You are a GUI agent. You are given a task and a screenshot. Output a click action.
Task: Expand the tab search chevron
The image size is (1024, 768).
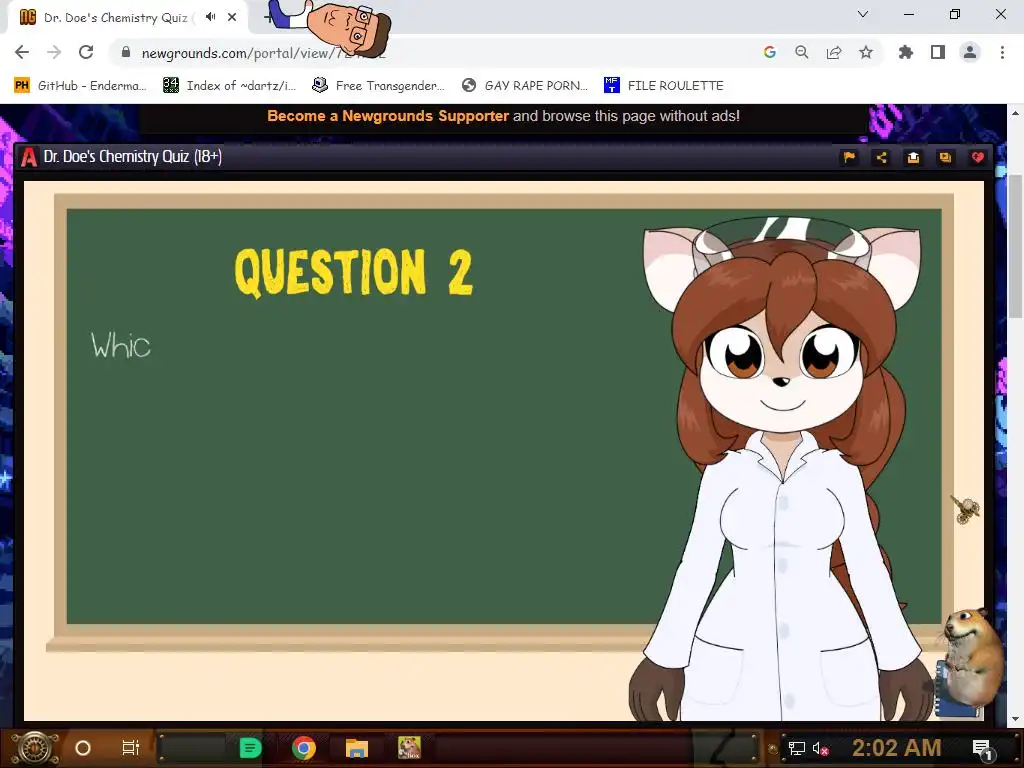point(863,14)
